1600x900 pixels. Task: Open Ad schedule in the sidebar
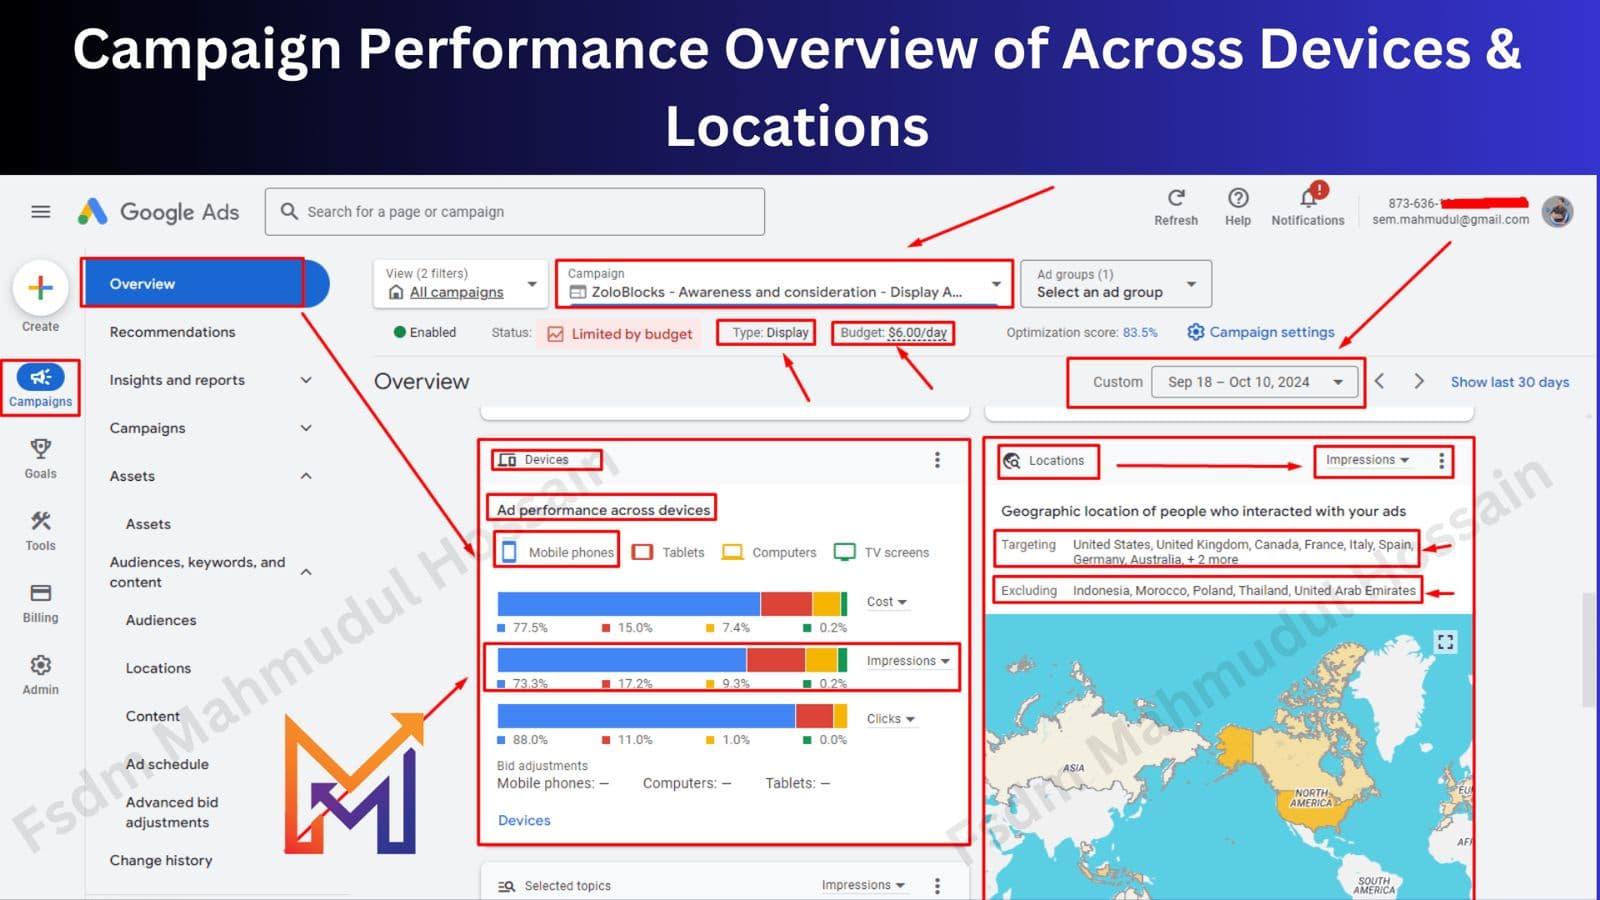pyautogui.click(x=167, y=764)
